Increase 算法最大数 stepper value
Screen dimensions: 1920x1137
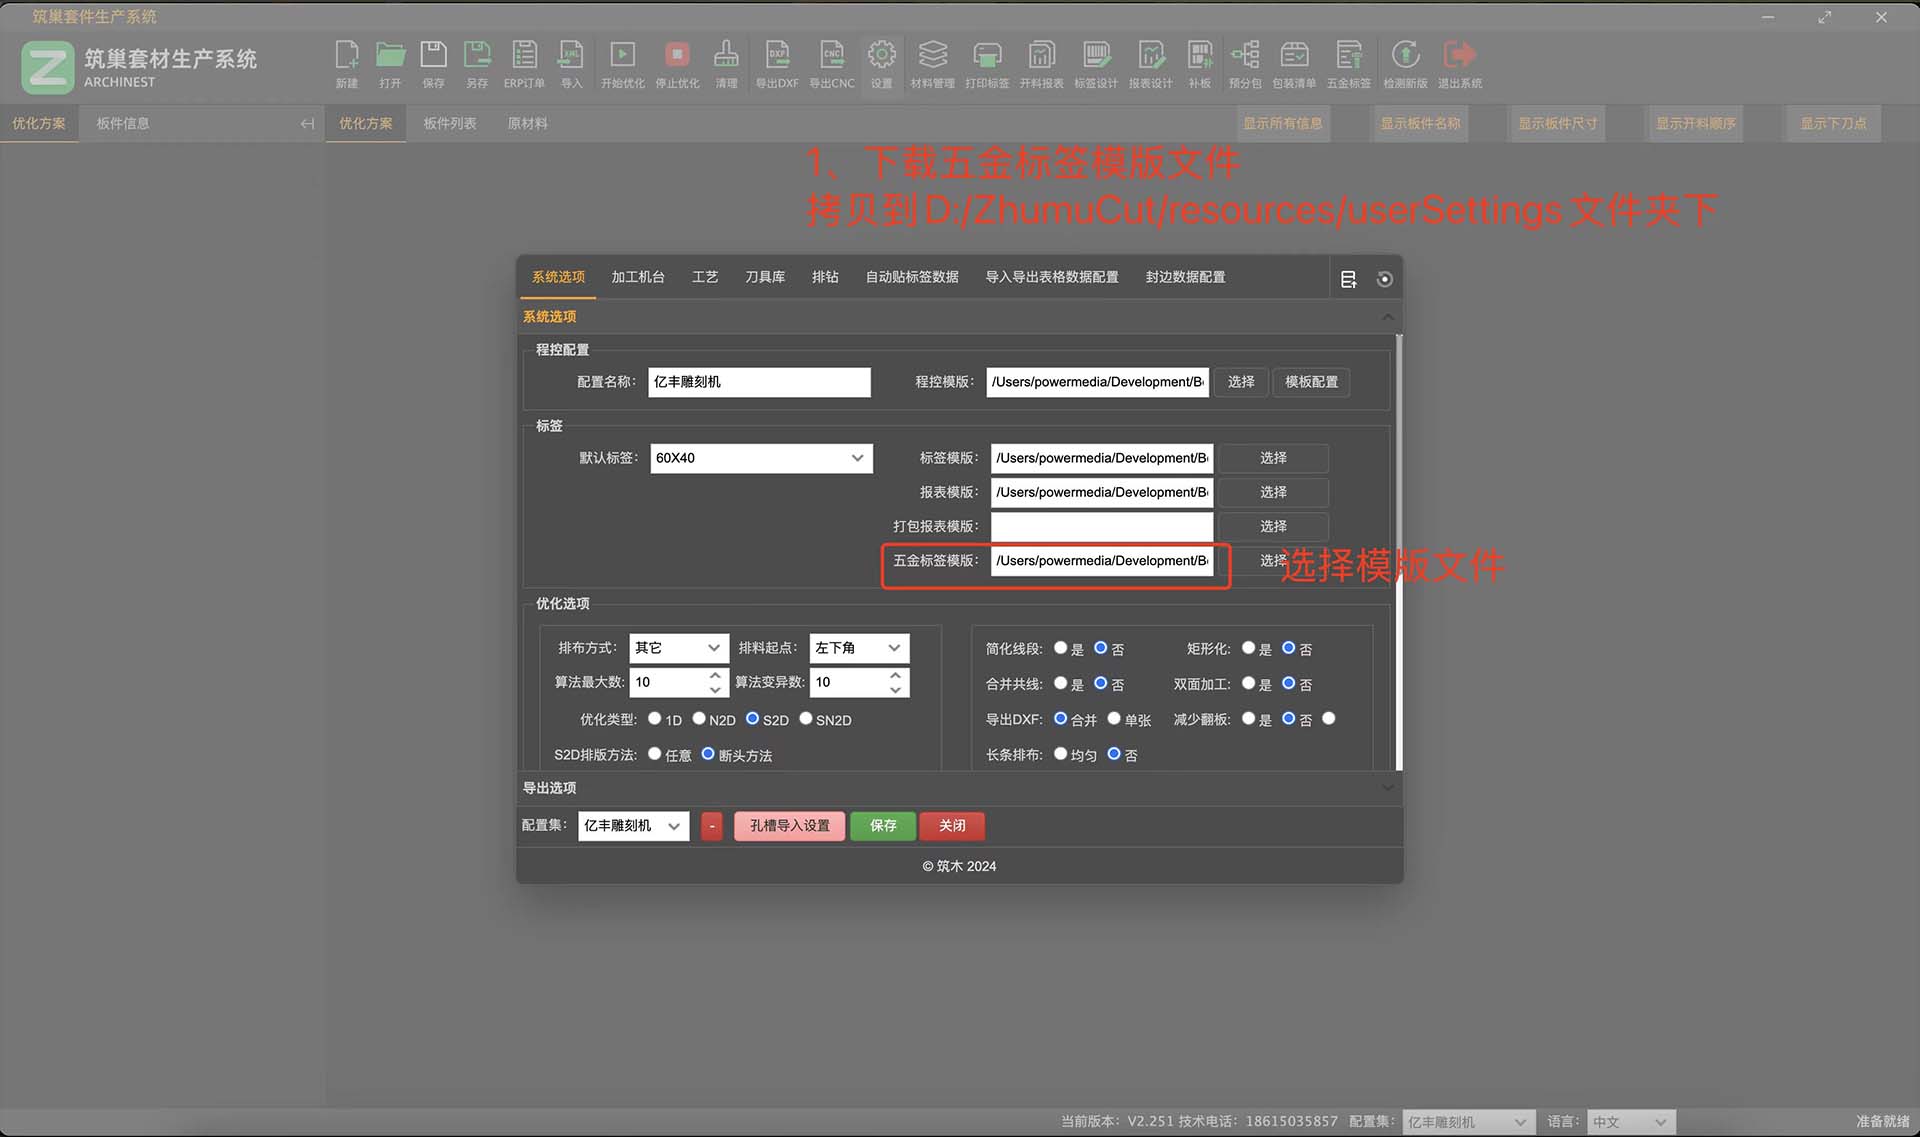[715, 675]
